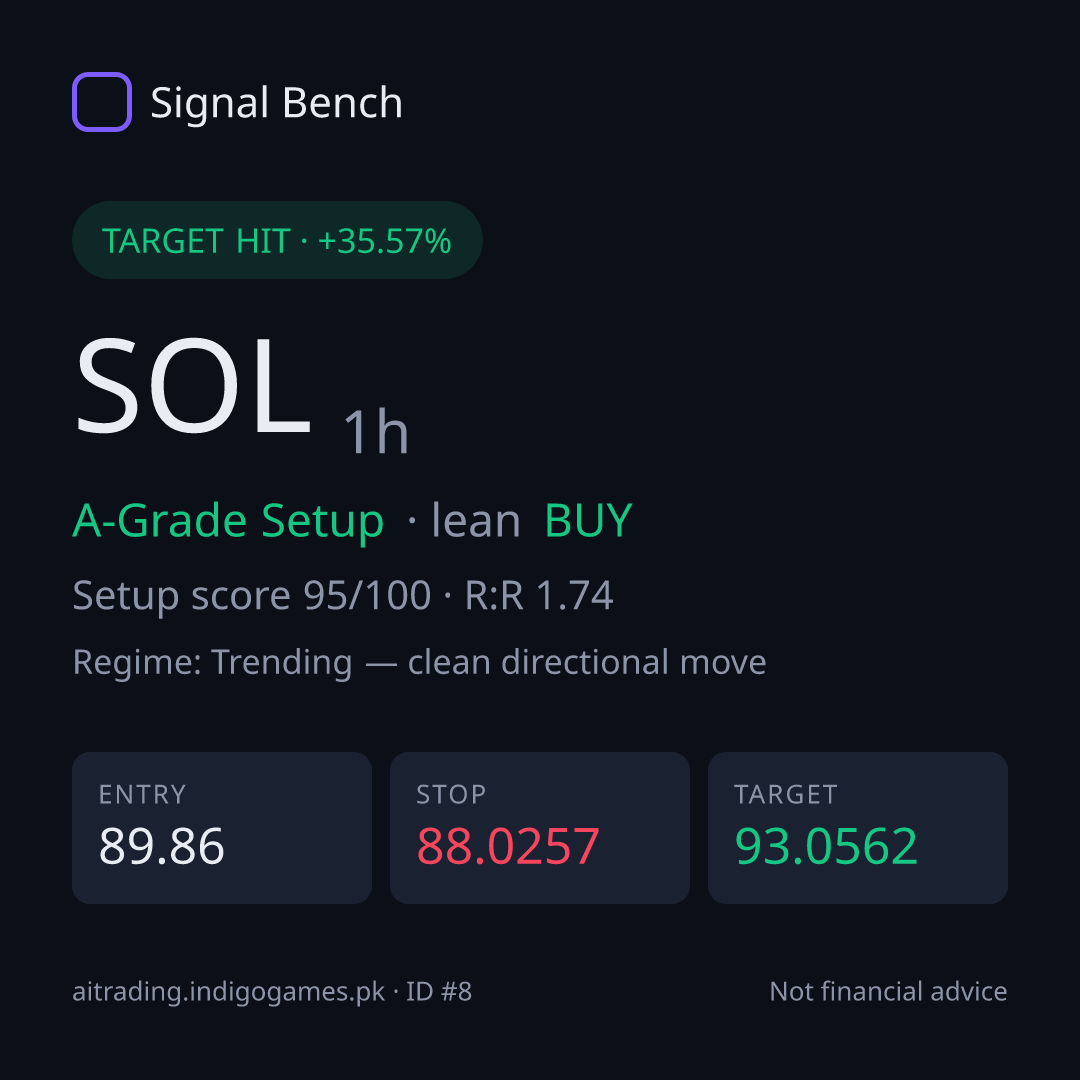This screenshot has height=1080, width=1080.
Task: Click the R:R 1.74 ratio
Action: (539, 595)
